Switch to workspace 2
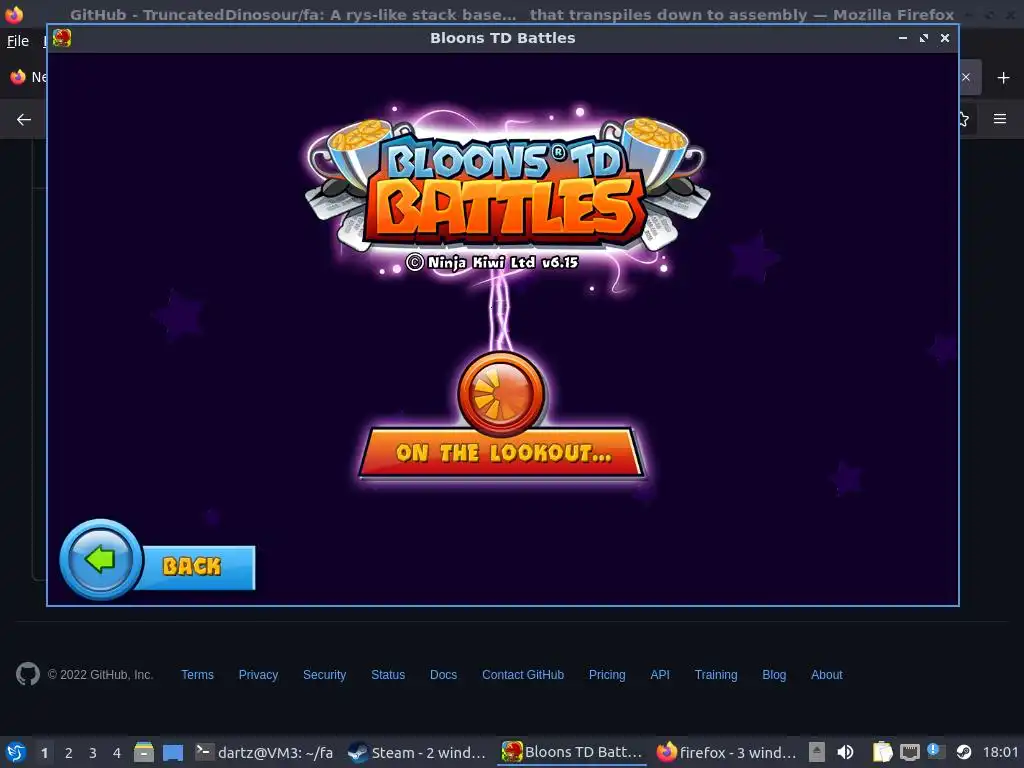Viewport: 1024px width, 768px height. (69, 753)
